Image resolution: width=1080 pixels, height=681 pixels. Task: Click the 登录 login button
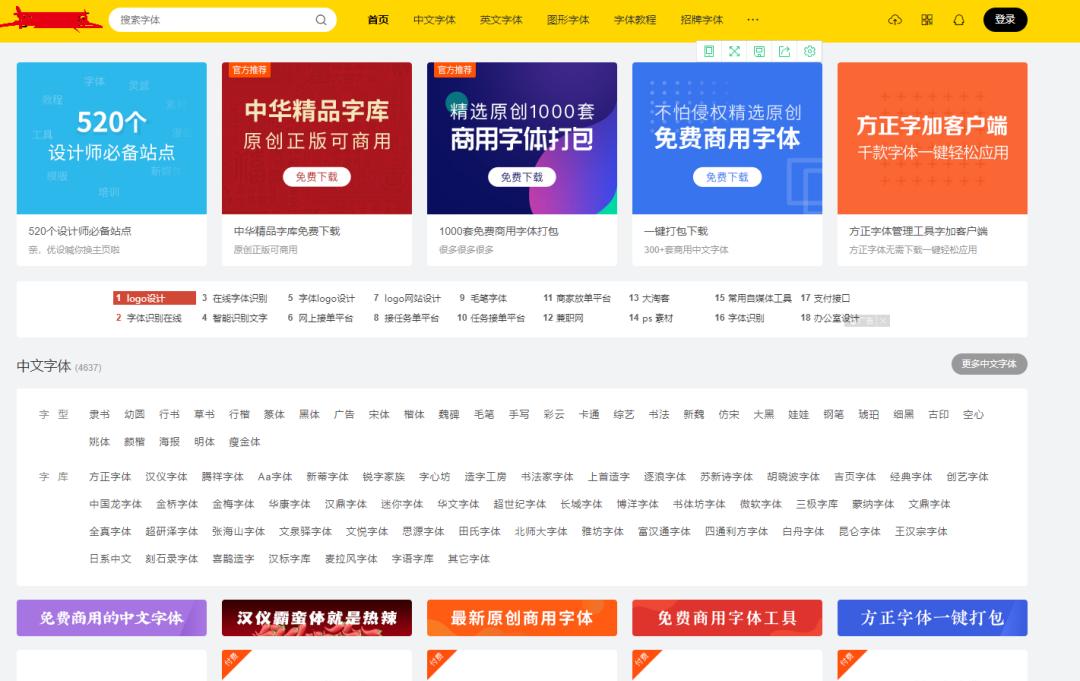[1004, 19]
